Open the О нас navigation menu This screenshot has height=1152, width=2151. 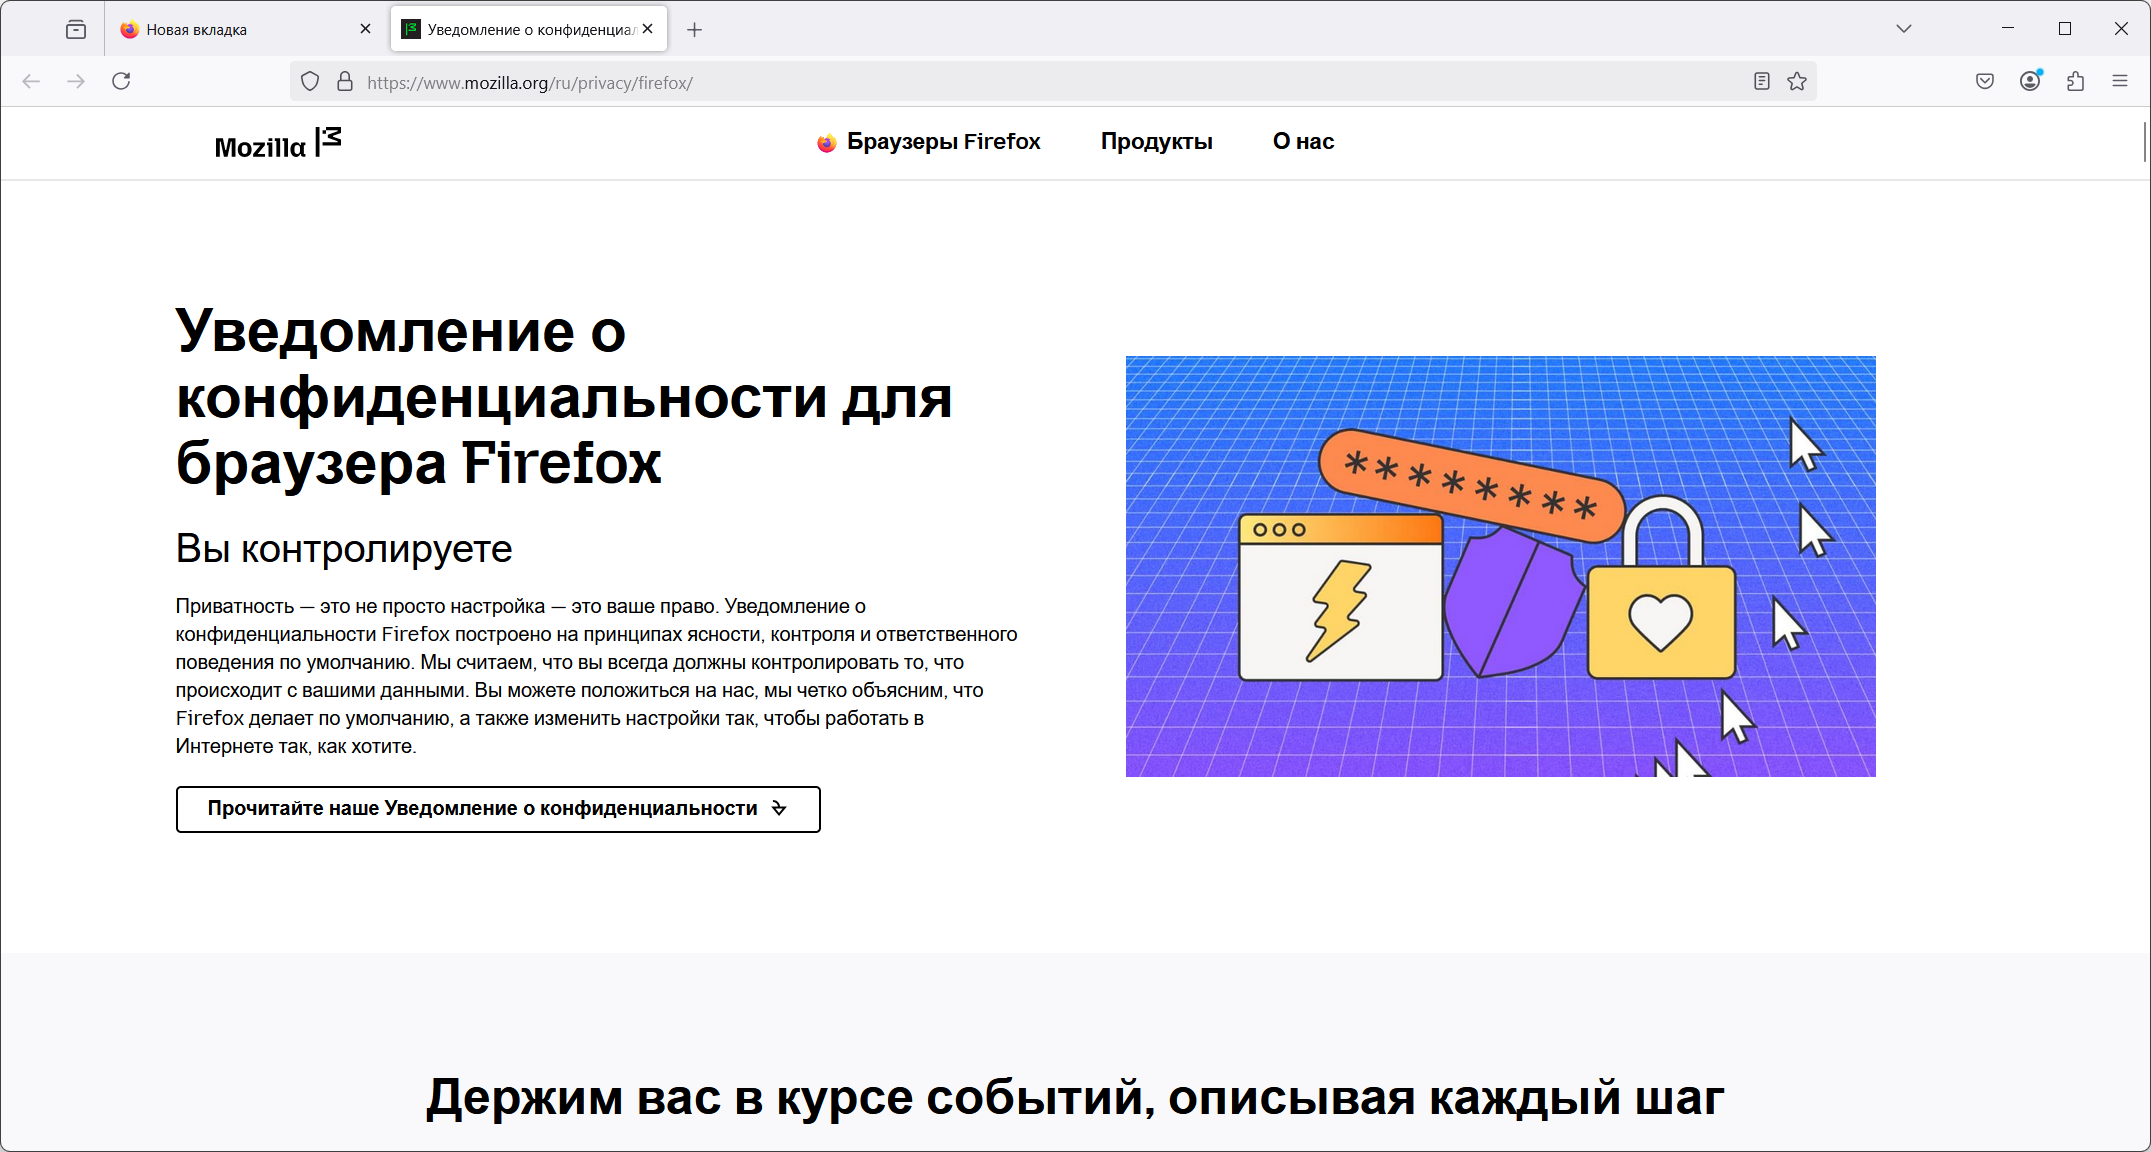pyautogui.click(x=1303, y=142)
